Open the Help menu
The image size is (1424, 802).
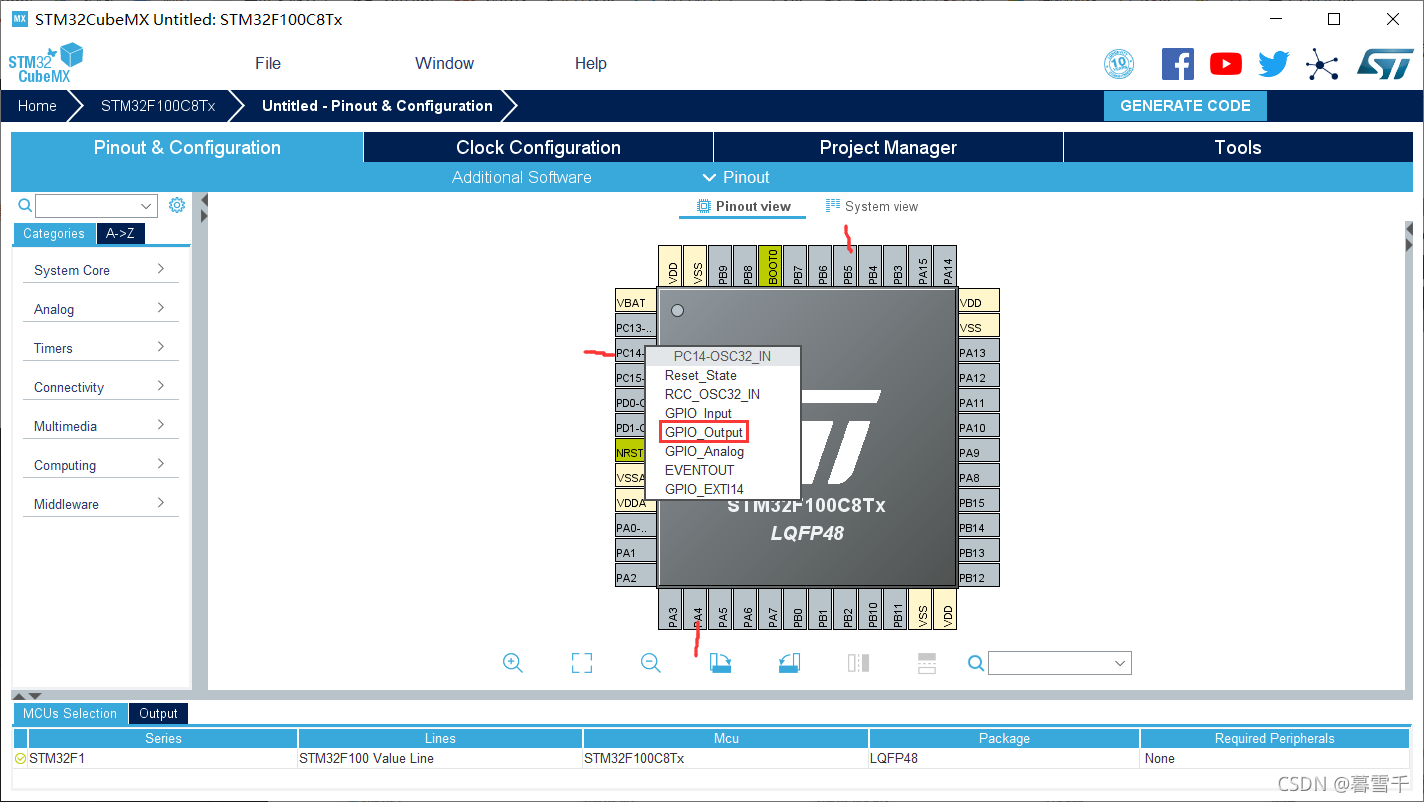(x=591, y=63)
